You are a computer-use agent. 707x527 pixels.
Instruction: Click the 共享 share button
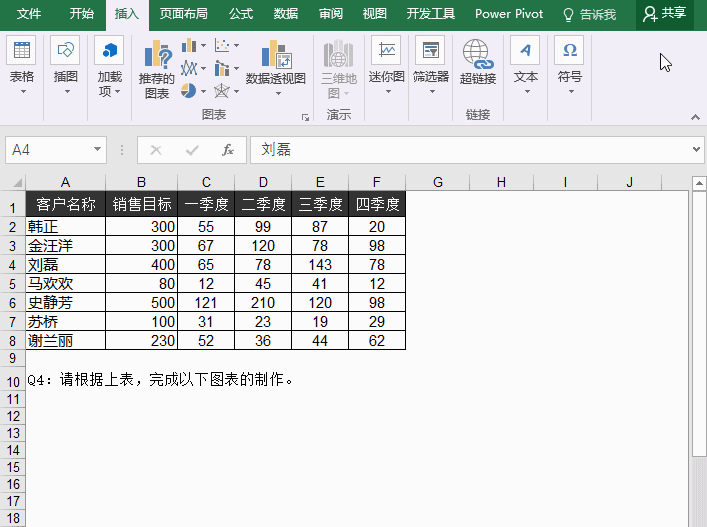pyautogui.click(x=665, y=14)
